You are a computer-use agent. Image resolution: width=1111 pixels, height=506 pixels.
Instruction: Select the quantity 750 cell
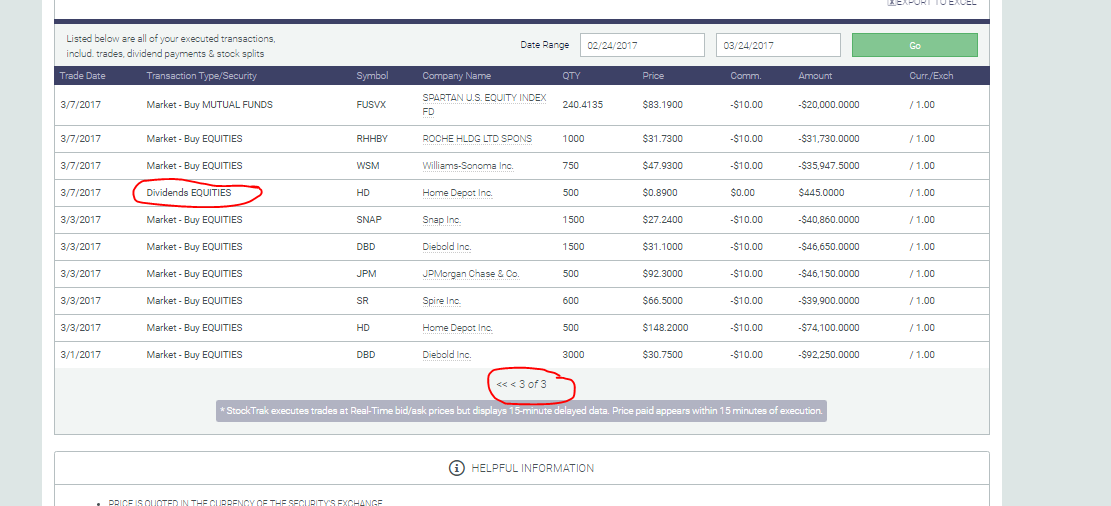coord(570,166)
